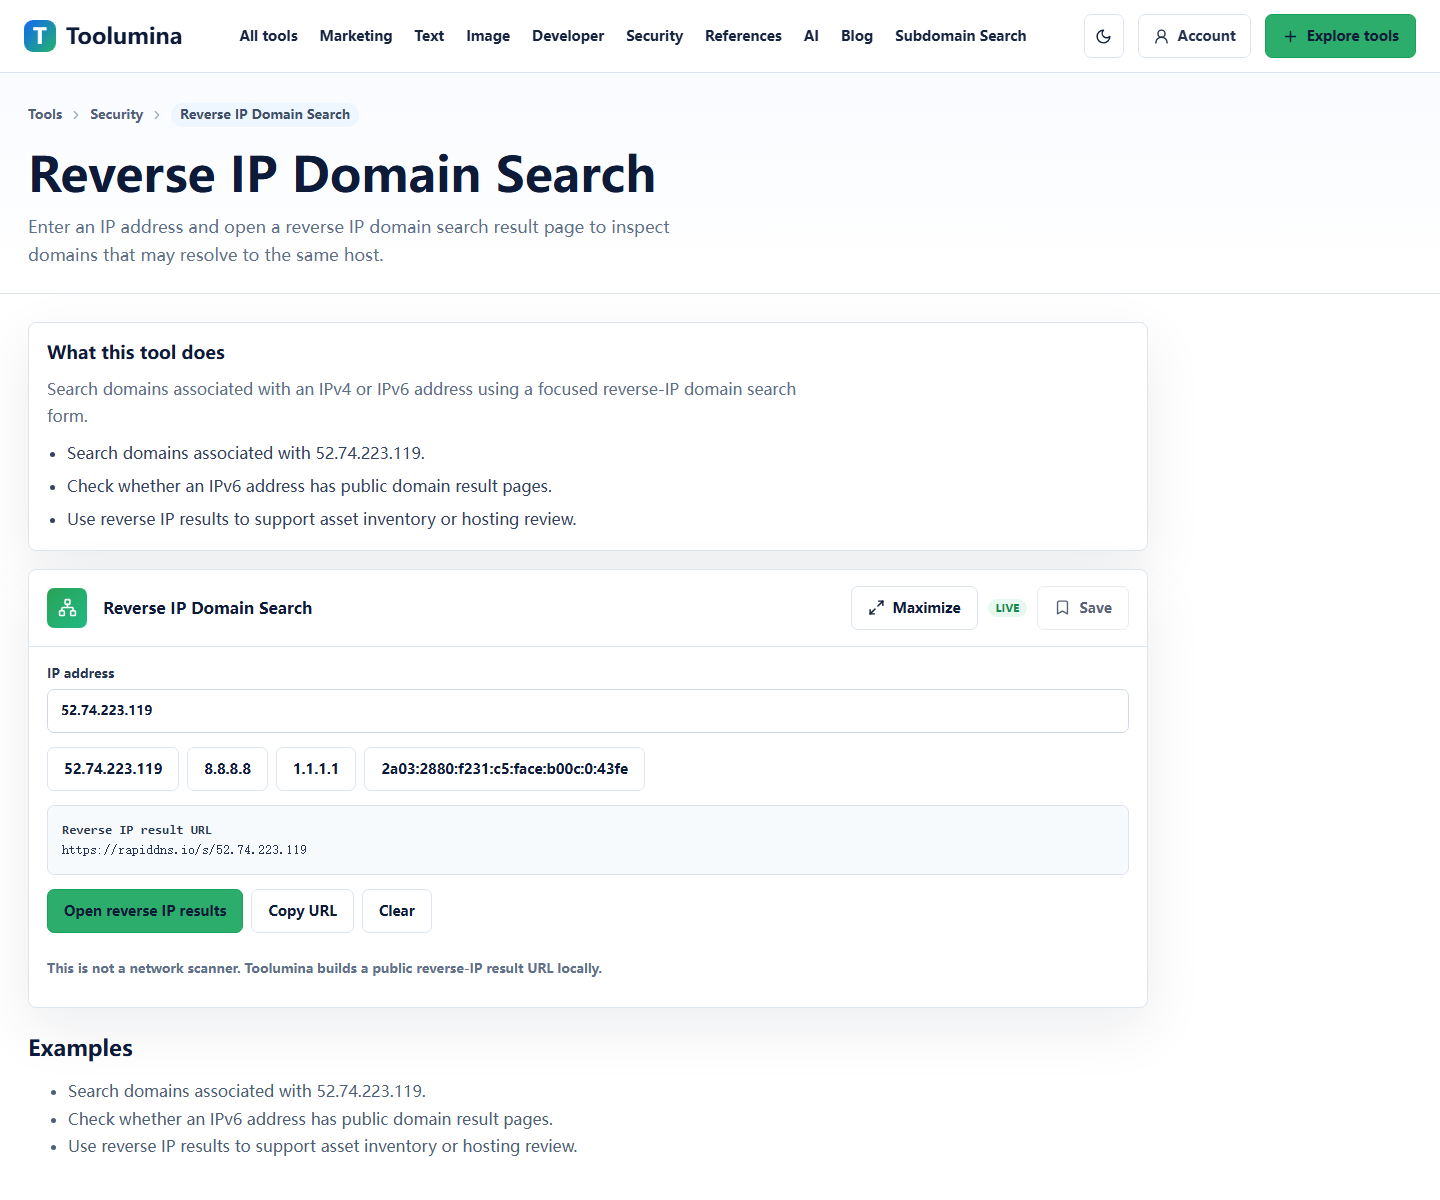Click the Toolumina brand name

tap(124, 36)
